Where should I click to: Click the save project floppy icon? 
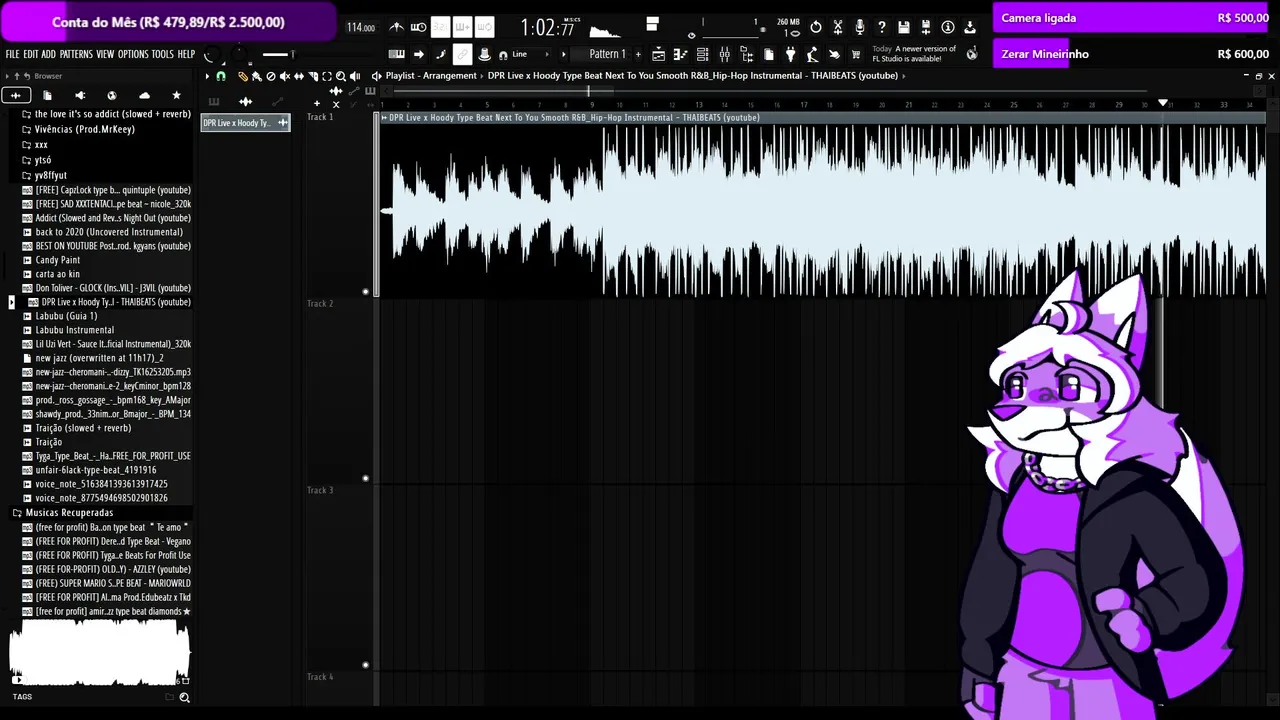[x=904, y=27]
